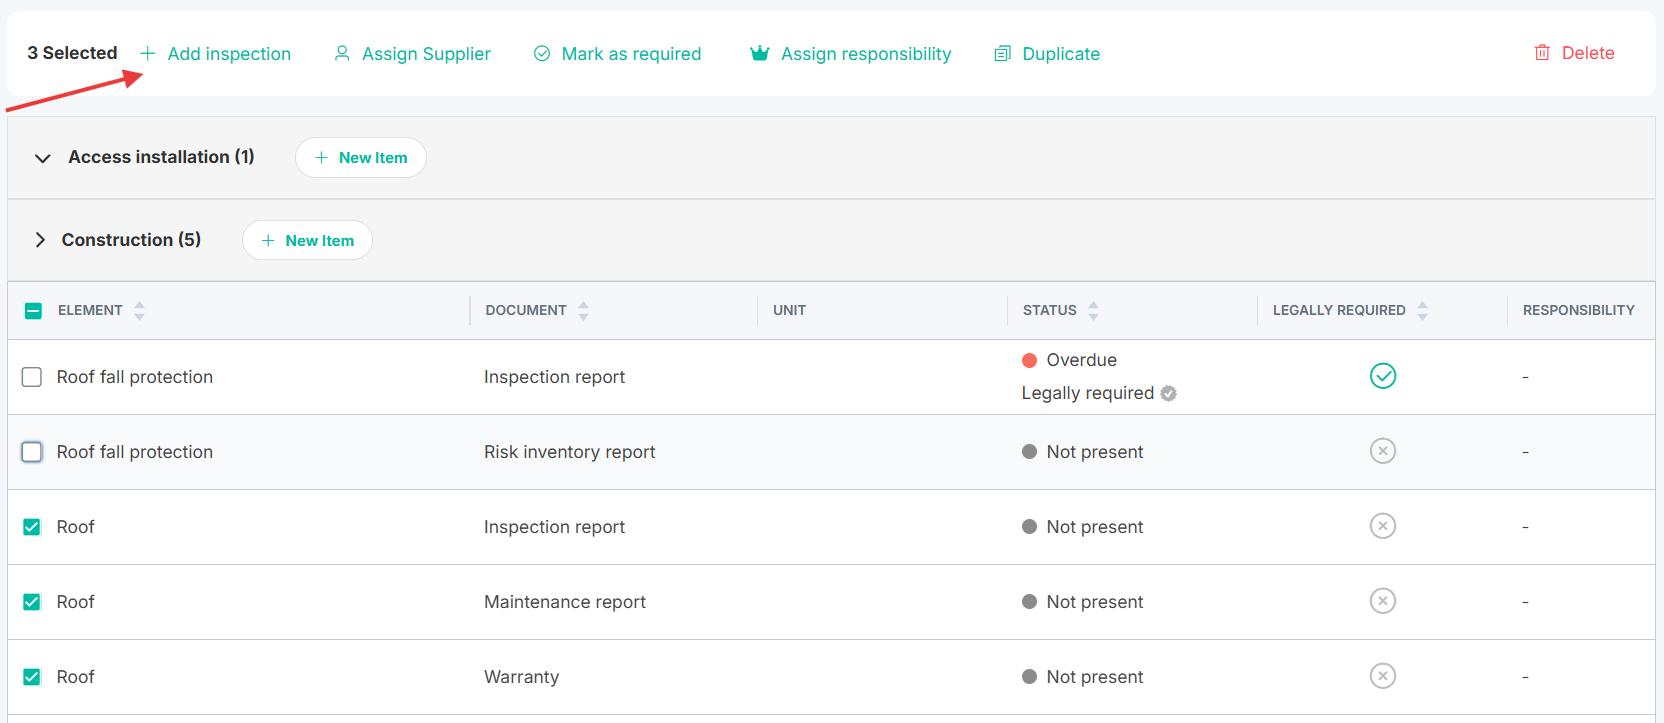Click the Responsibility column header
The image size is (1664, 723).
[1579, 310]
